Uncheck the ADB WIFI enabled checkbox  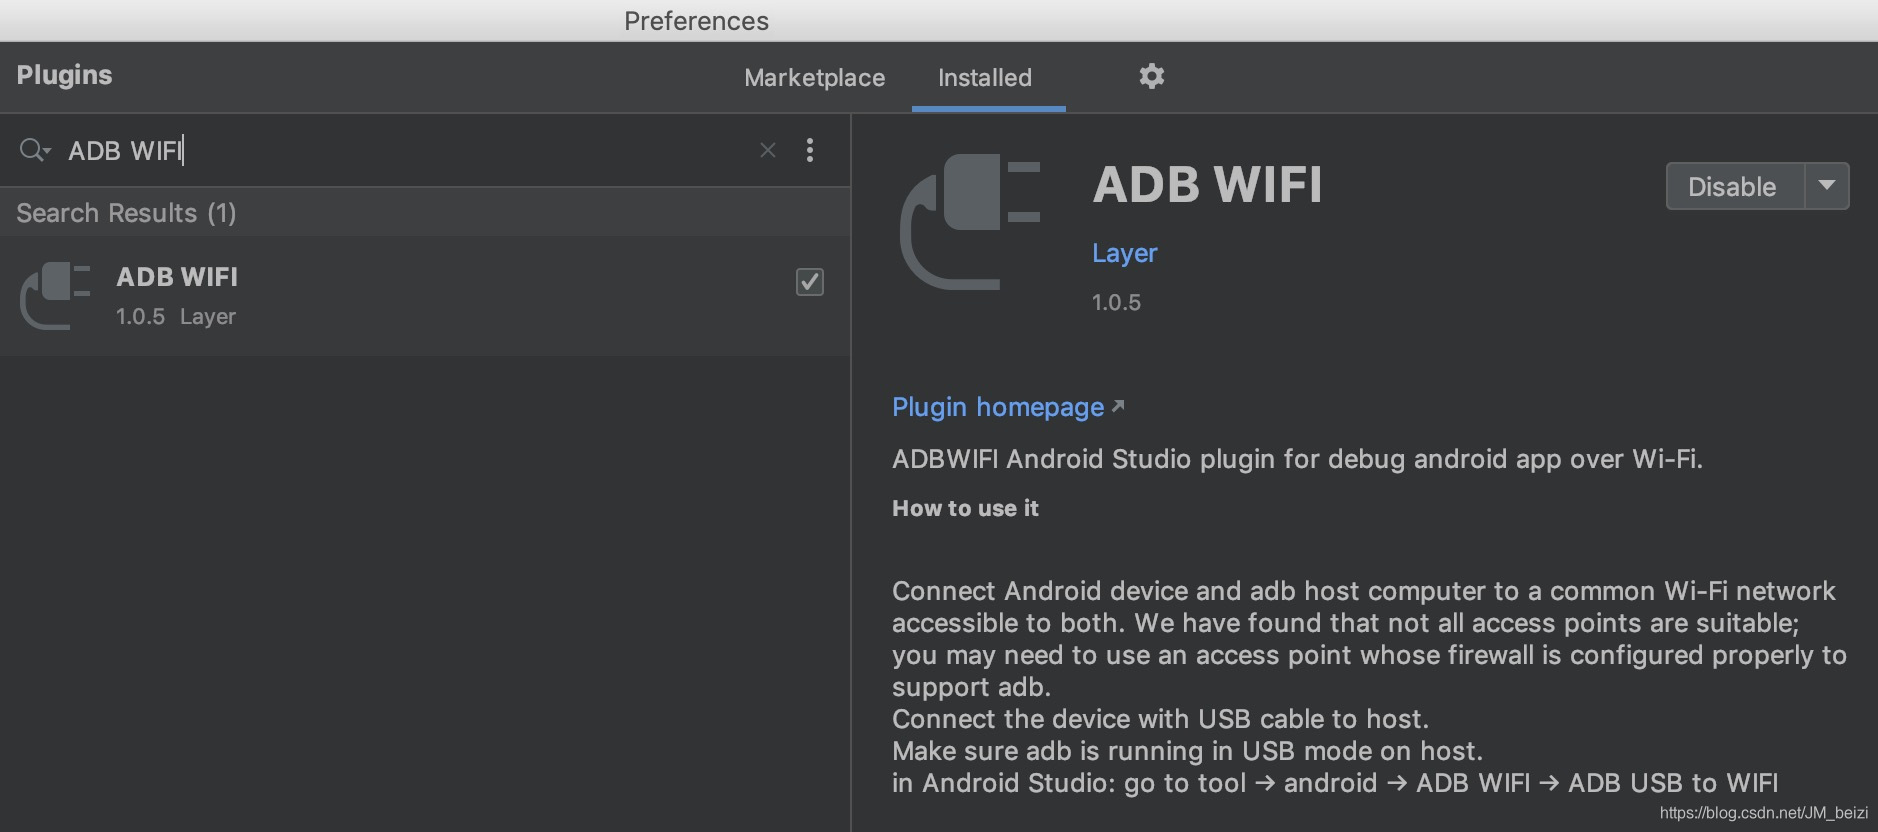coord(810,282)
